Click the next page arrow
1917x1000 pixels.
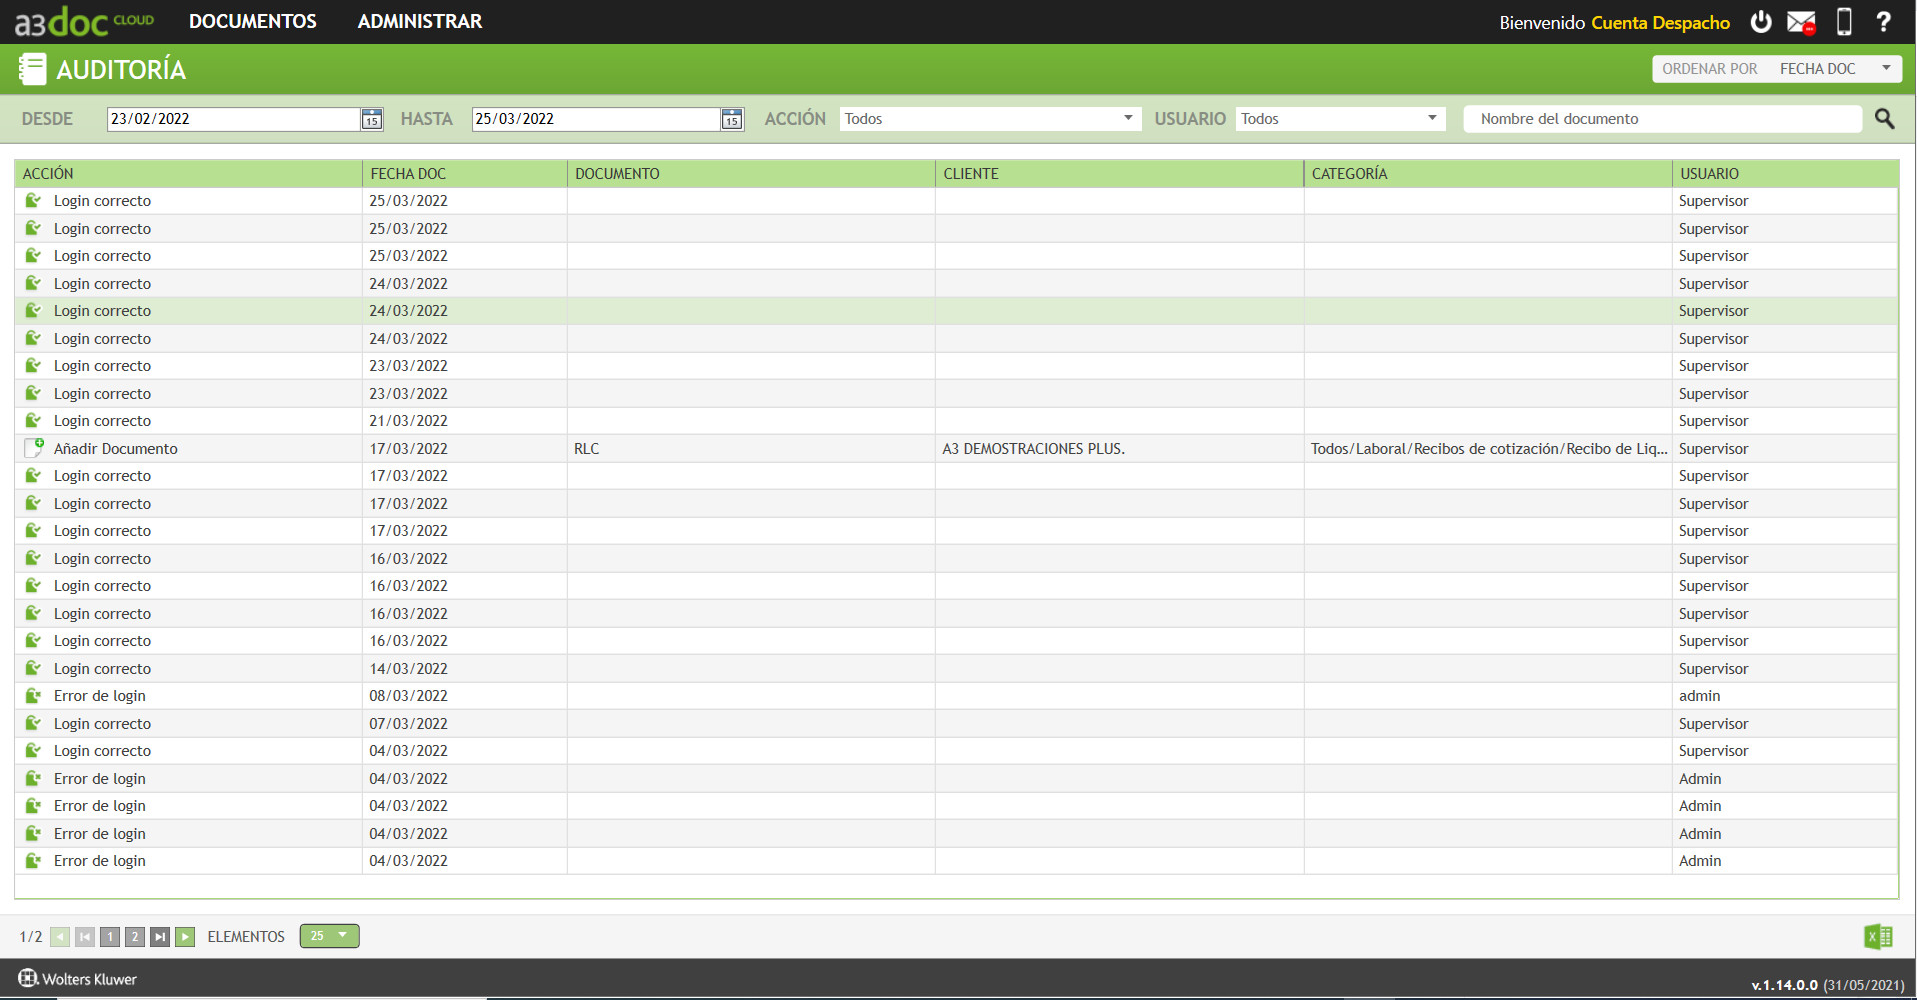[185, 937]
